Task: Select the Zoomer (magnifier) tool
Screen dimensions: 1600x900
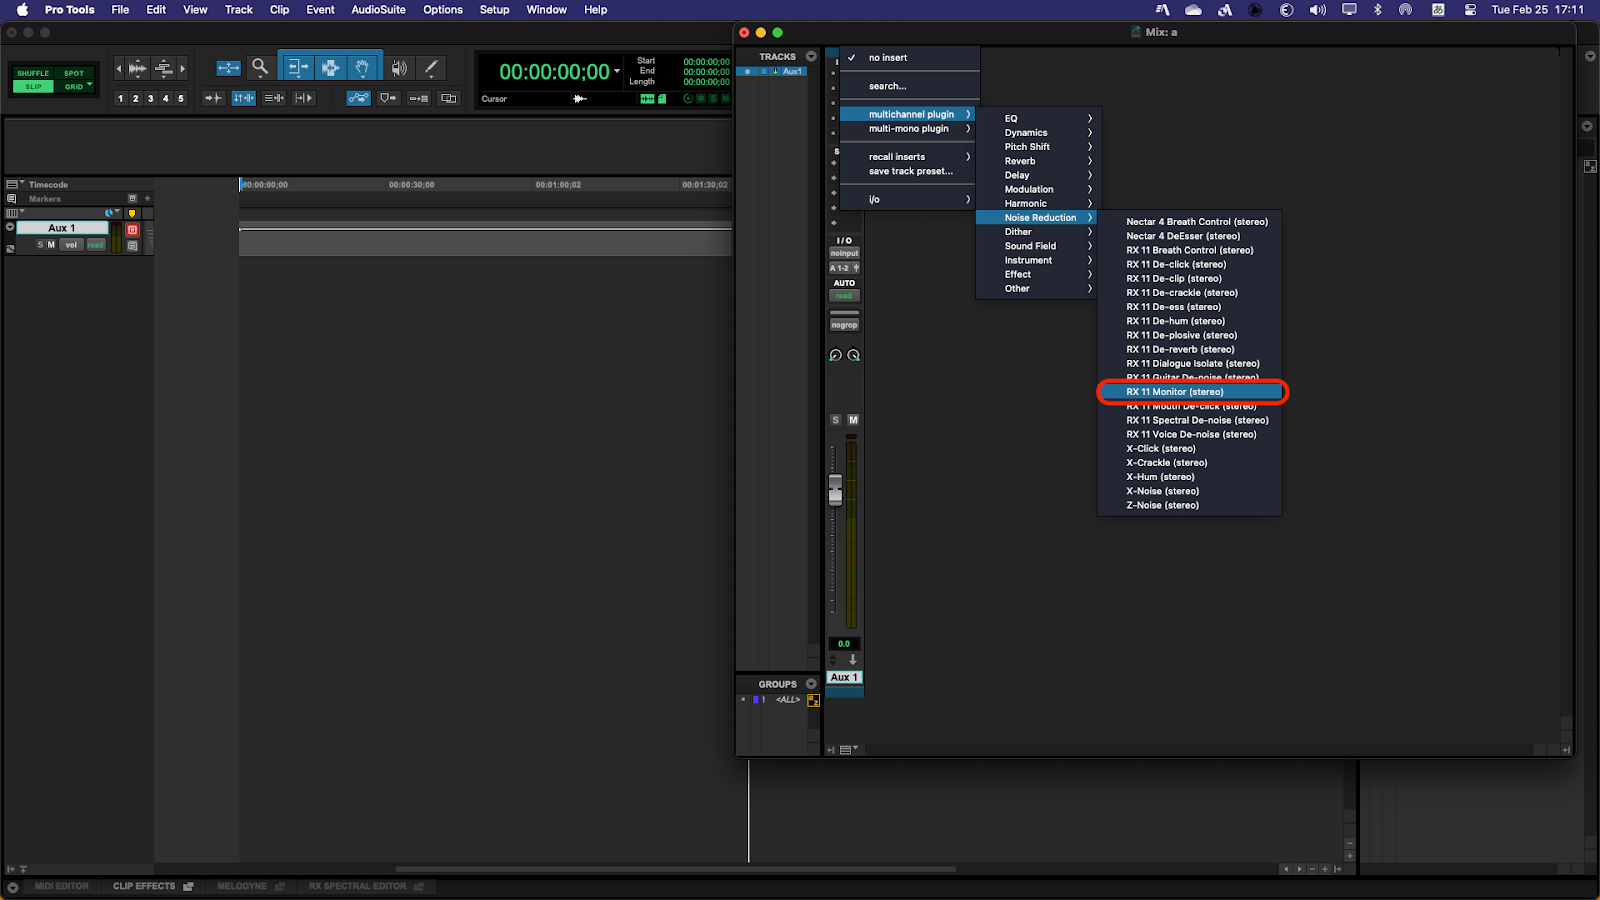Action: point(260,68)
